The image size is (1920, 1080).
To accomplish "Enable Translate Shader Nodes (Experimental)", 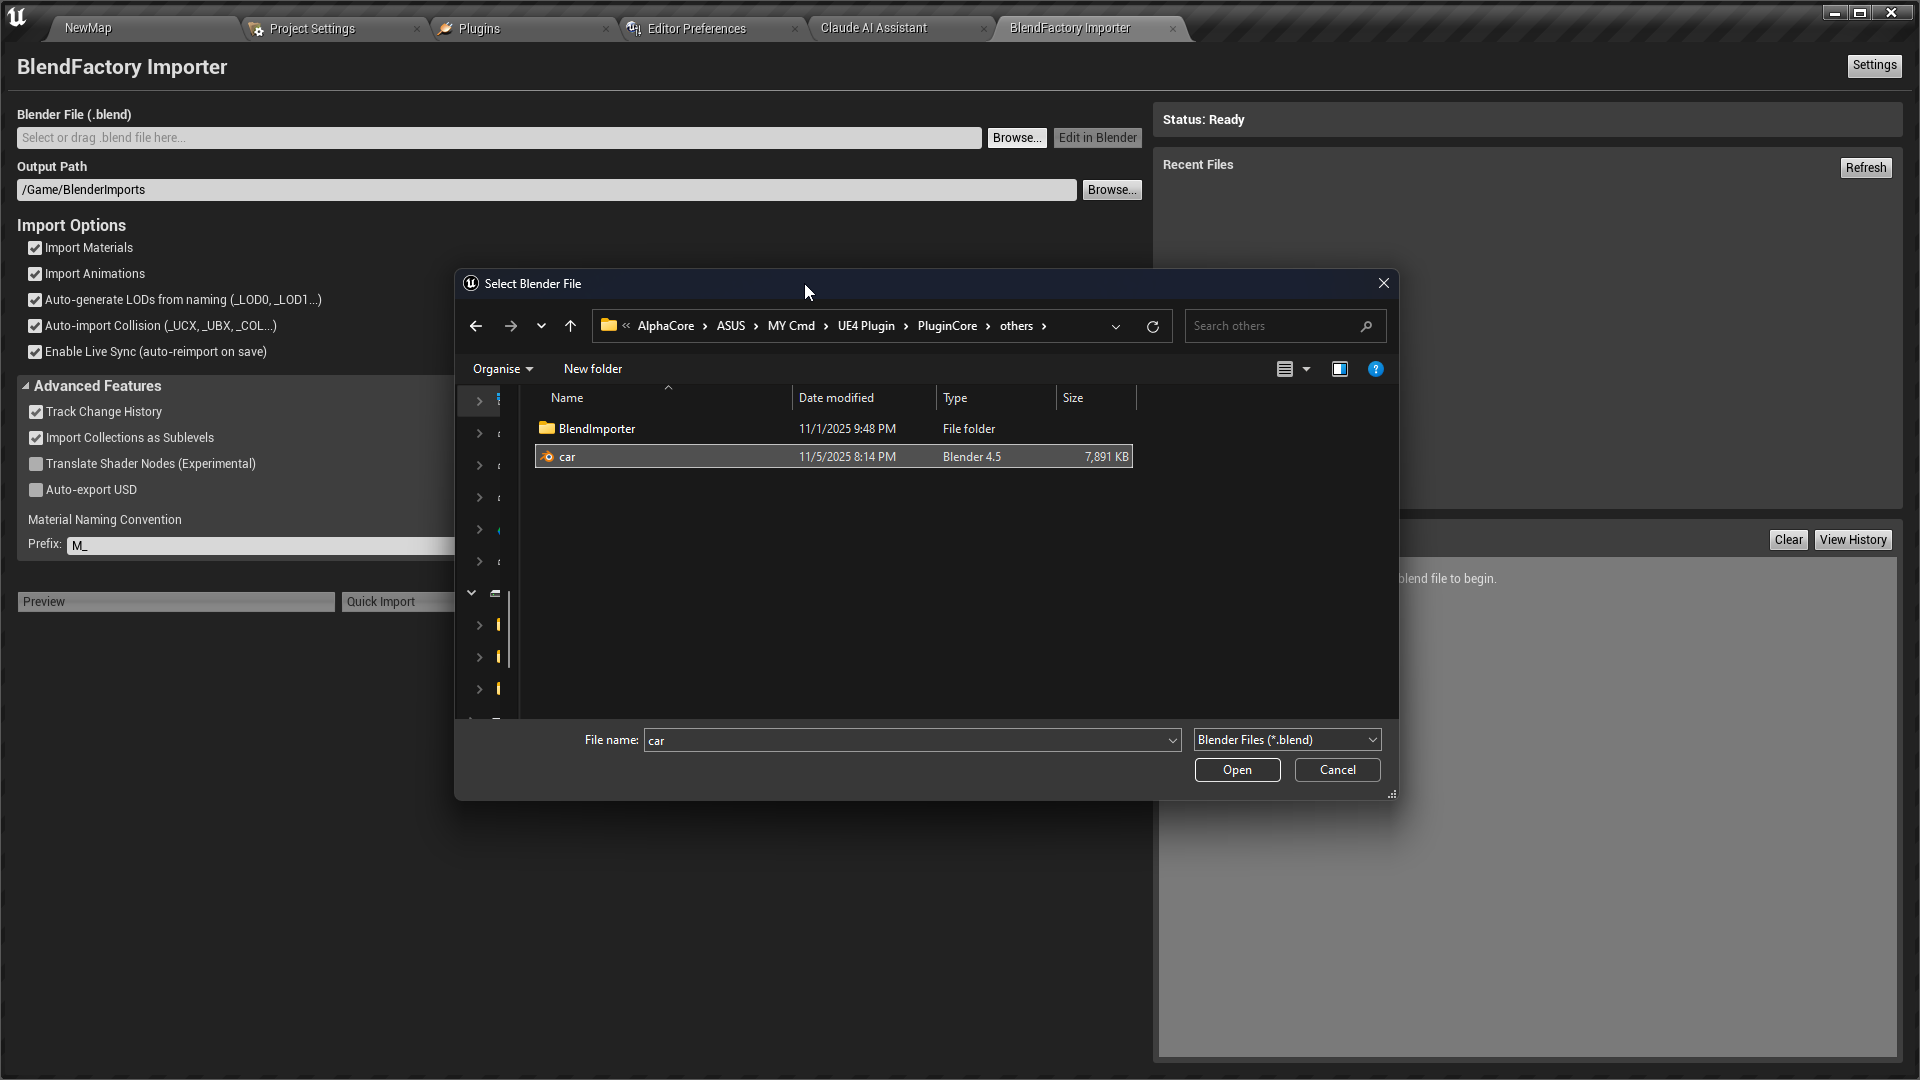I will [36, 464].
